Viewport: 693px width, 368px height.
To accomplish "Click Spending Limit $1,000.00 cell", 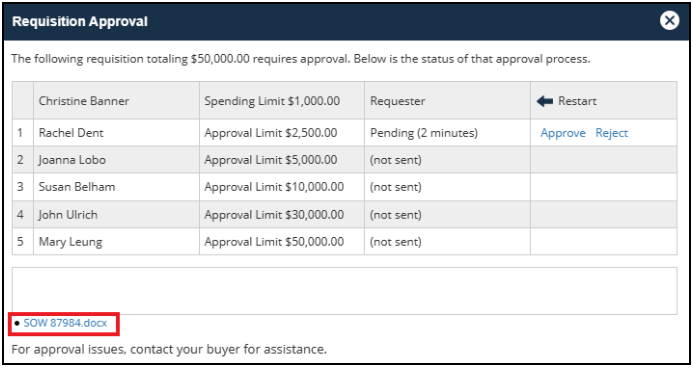I will click(x=282, y=101).
